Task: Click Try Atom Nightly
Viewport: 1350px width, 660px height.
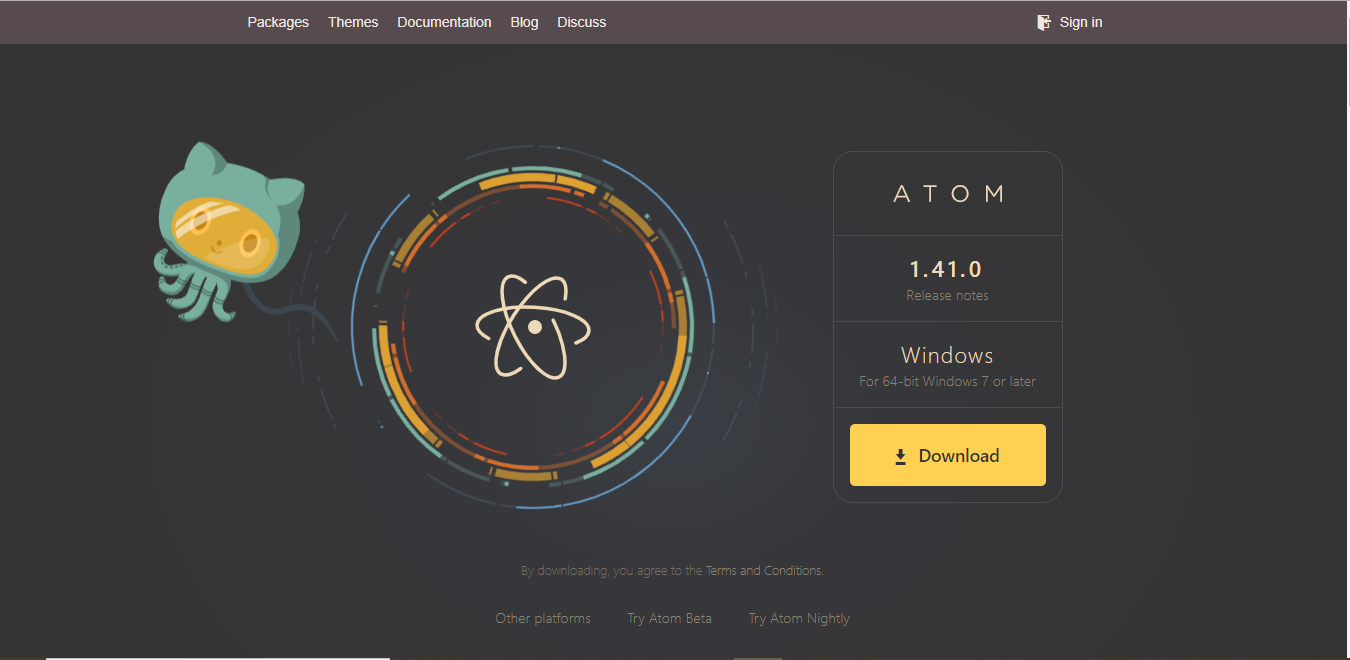Action: (799, 618)
